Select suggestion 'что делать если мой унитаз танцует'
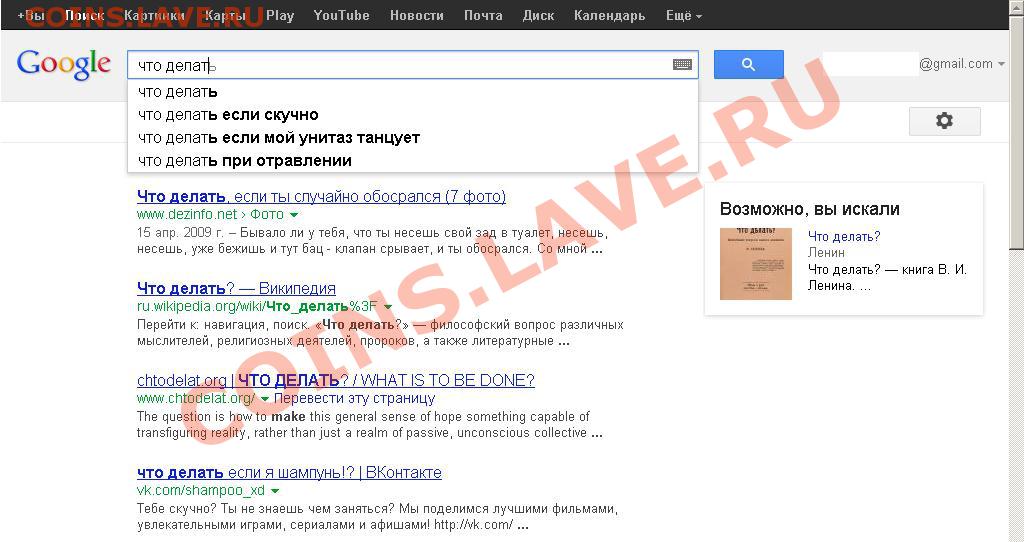 tap(413, 138)
